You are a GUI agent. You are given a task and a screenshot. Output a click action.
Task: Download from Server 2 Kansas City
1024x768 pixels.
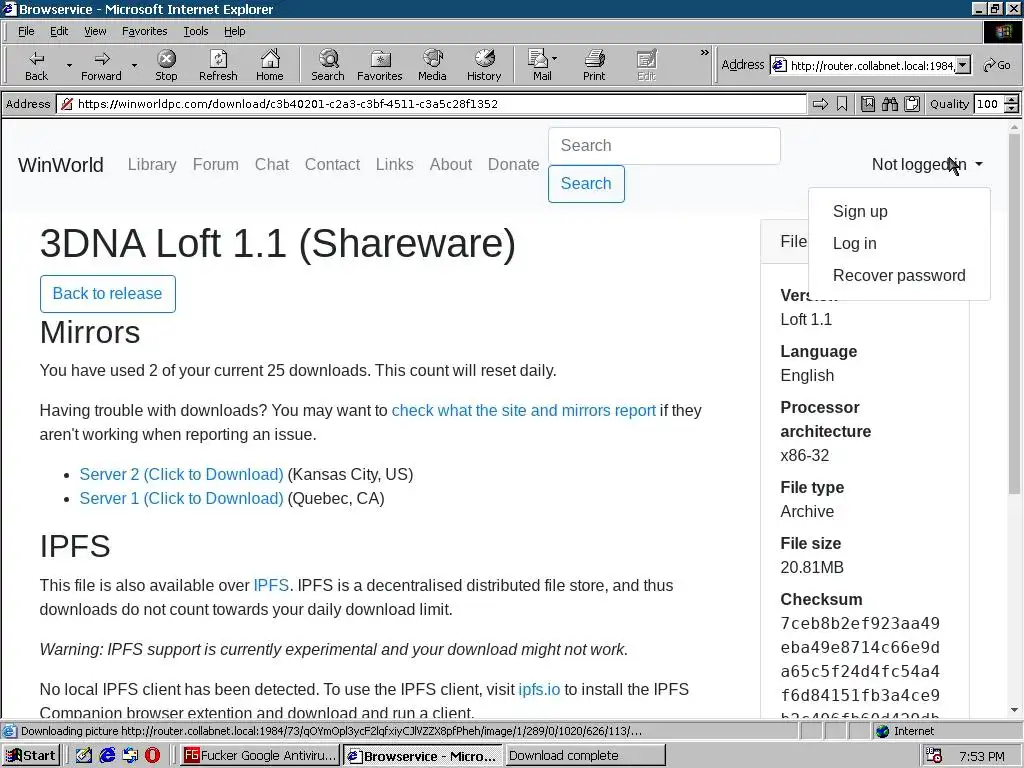click(x=182, y=474)
